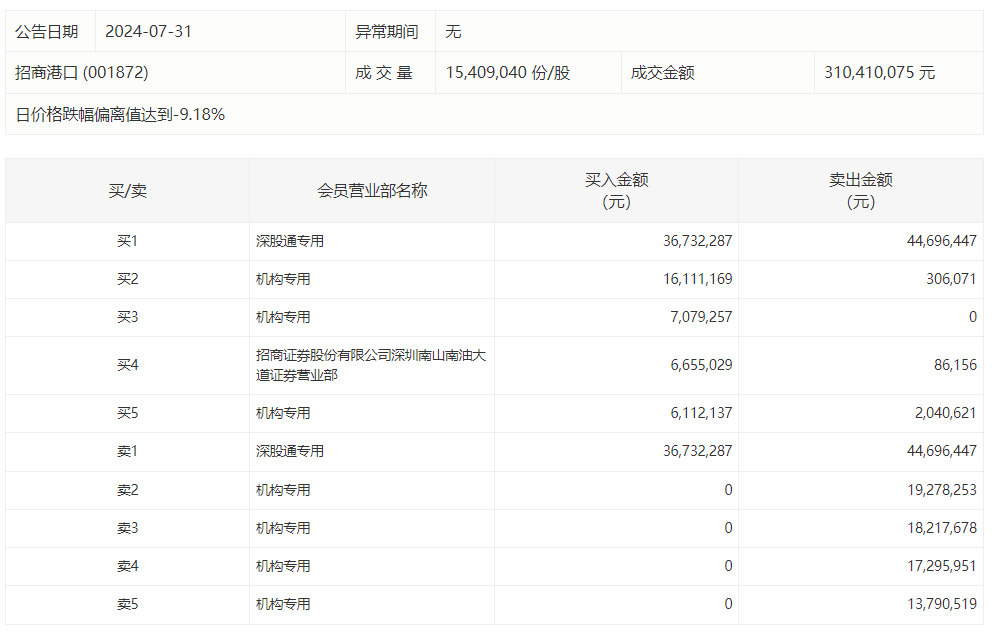Select the 买2 row label
The height and width of the screenshot is (635, 995).
[128, 279]
